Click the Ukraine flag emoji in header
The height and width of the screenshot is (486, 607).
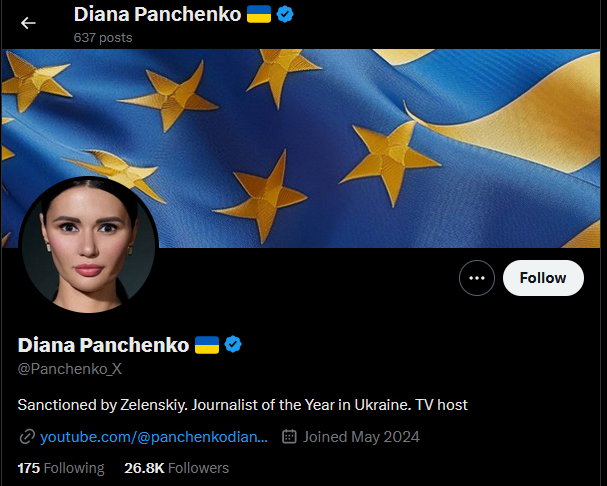259,14
